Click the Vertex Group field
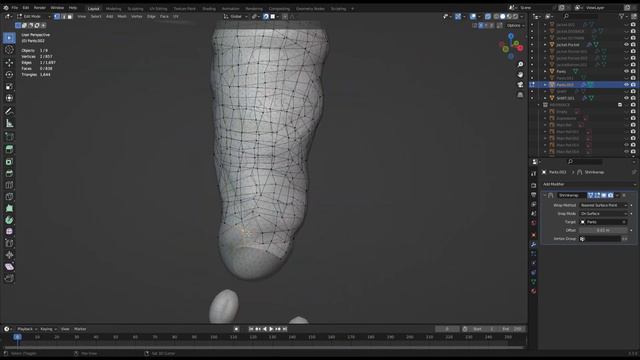 pos(600,239)
